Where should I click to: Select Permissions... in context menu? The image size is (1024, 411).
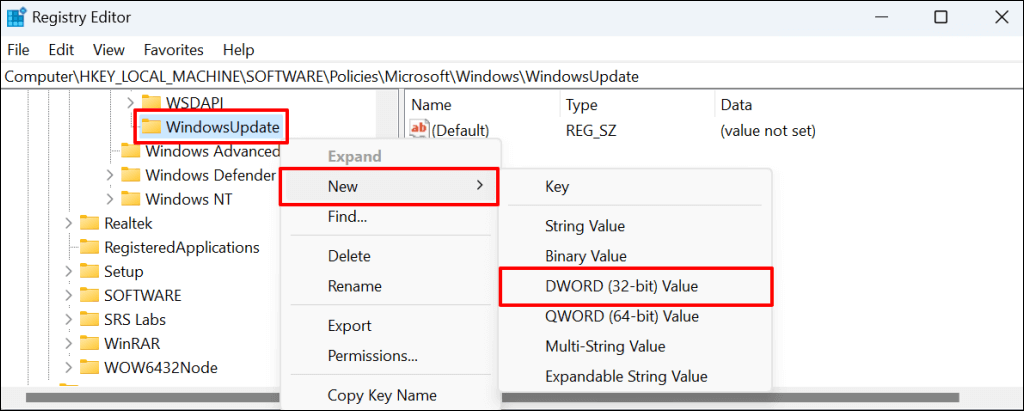[x=372, y=355]
